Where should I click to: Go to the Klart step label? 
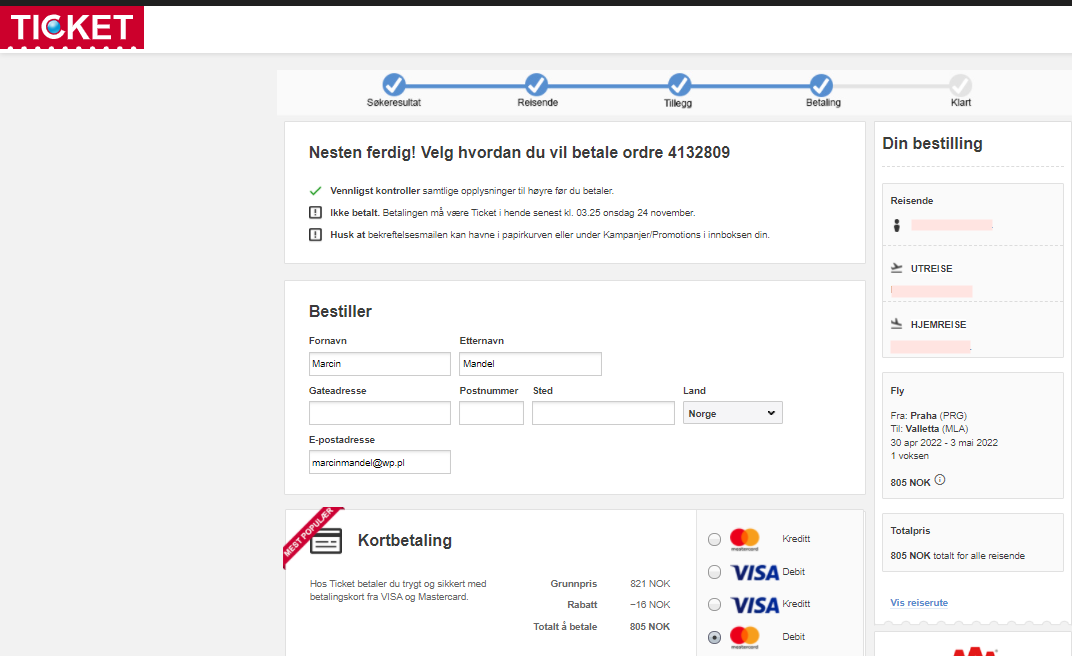tap(961, 102)
